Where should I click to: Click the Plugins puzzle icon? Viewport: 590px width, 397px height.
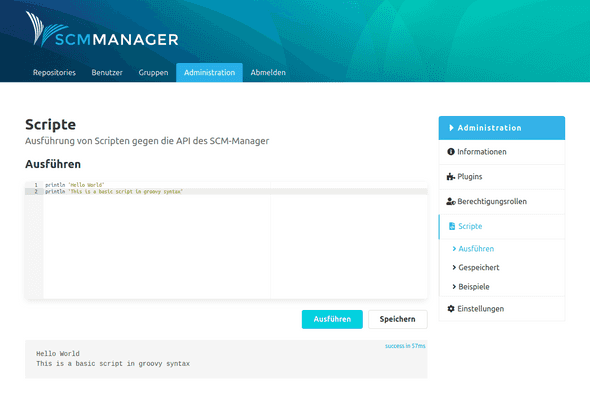[451, 176]
